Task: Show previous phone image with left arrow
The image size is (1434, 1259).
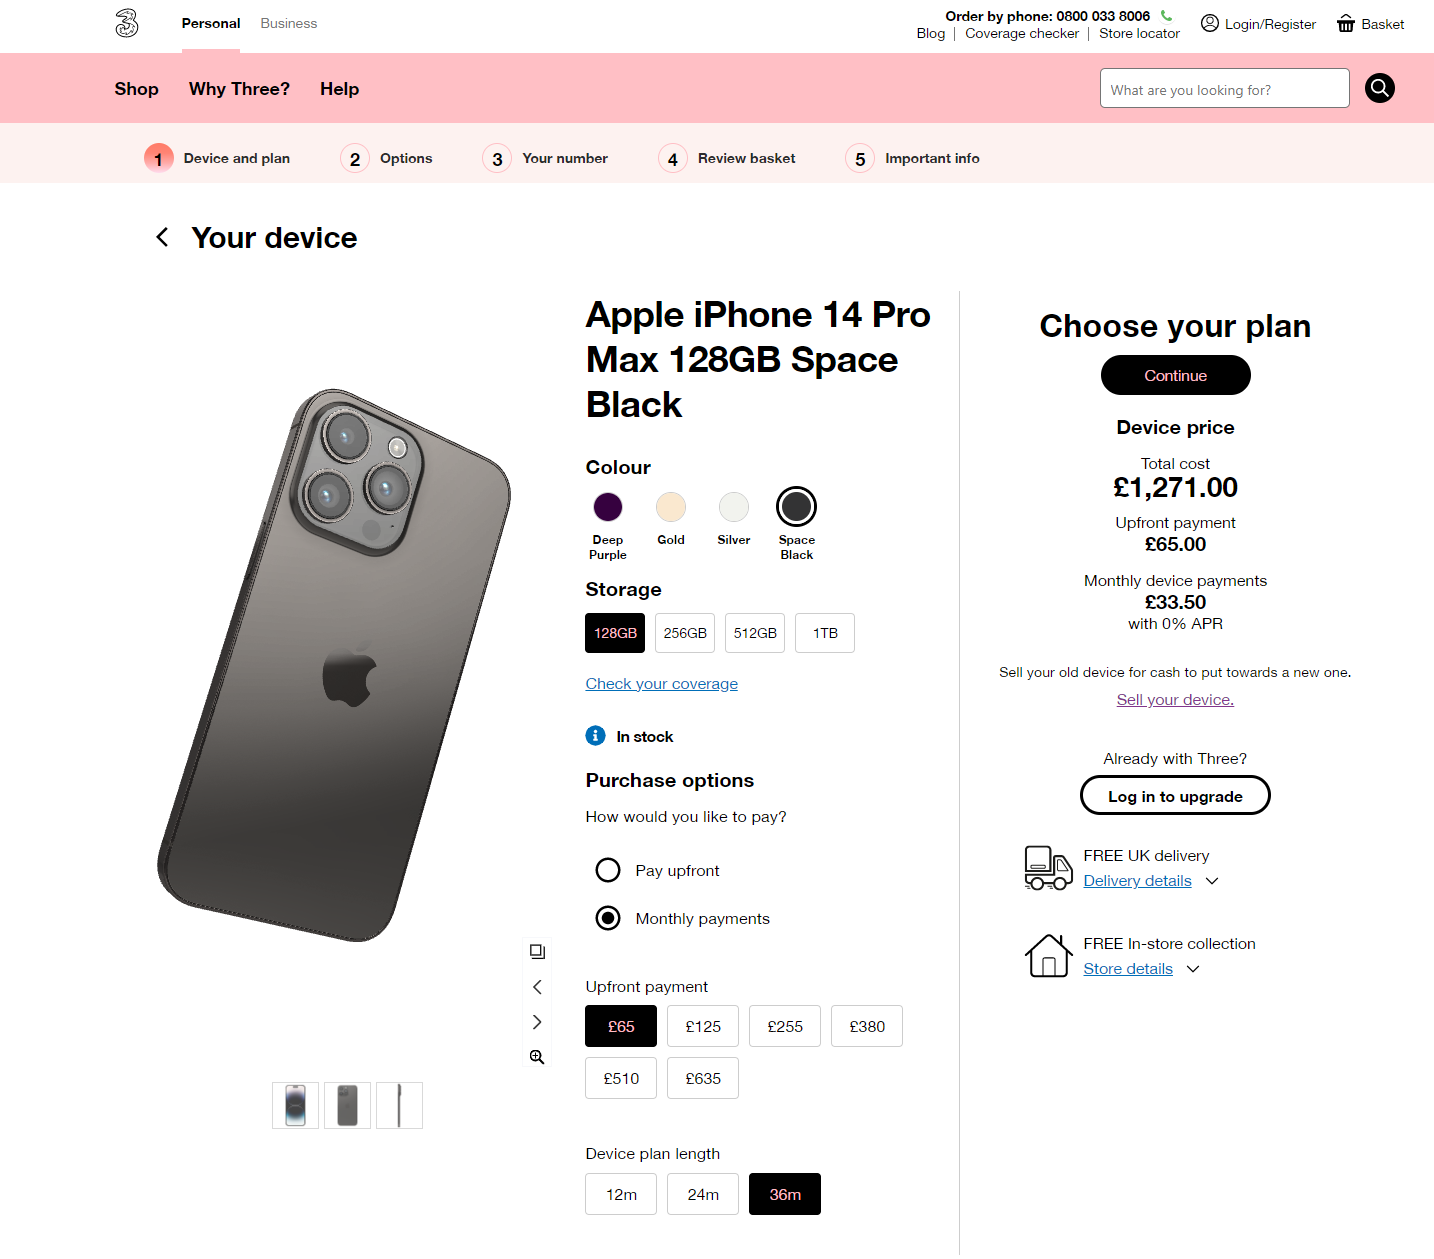Action: 537,987
